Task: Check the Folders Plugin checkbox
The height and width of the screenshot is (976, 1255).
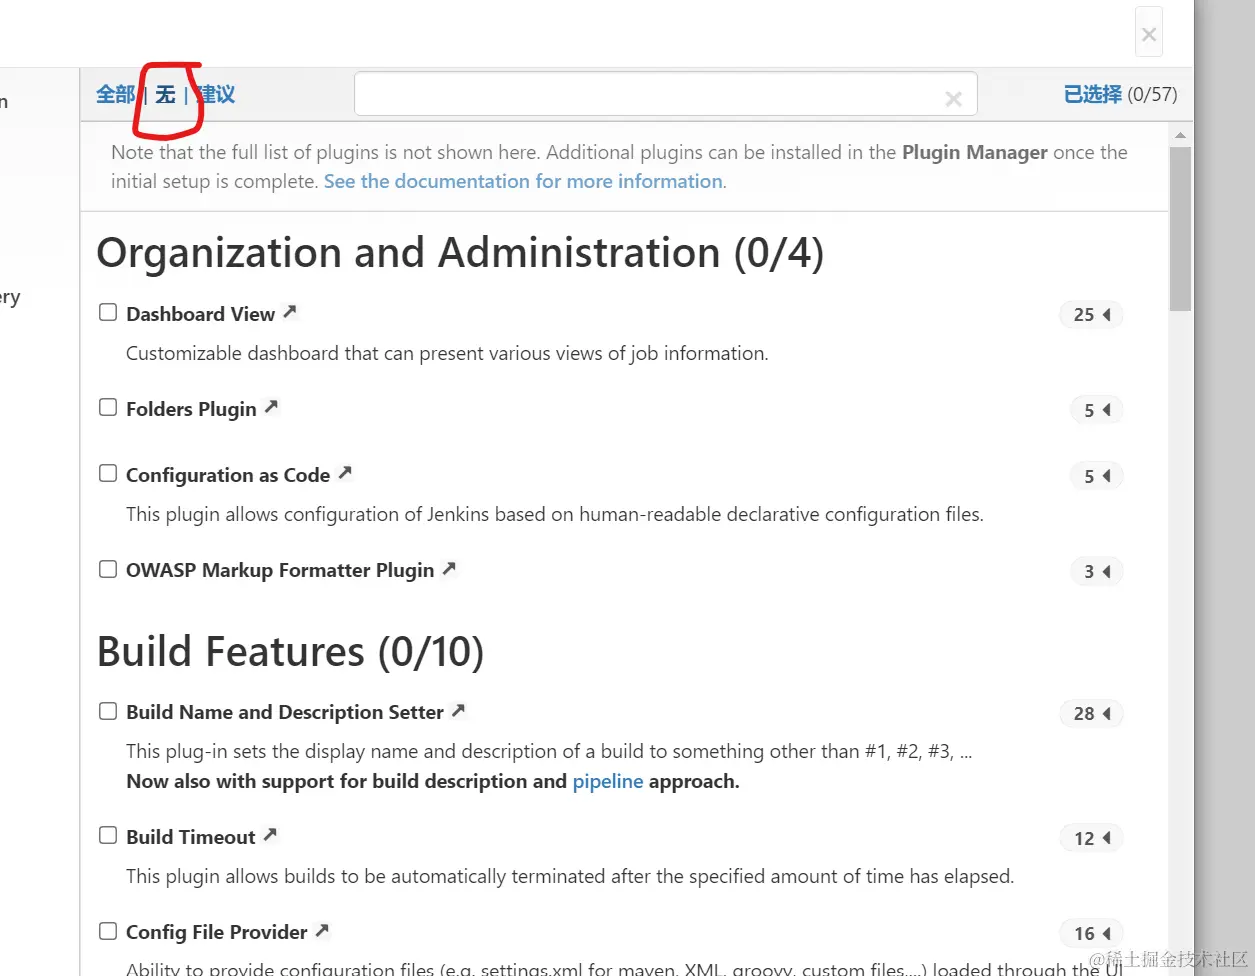Action: (108, 408)
